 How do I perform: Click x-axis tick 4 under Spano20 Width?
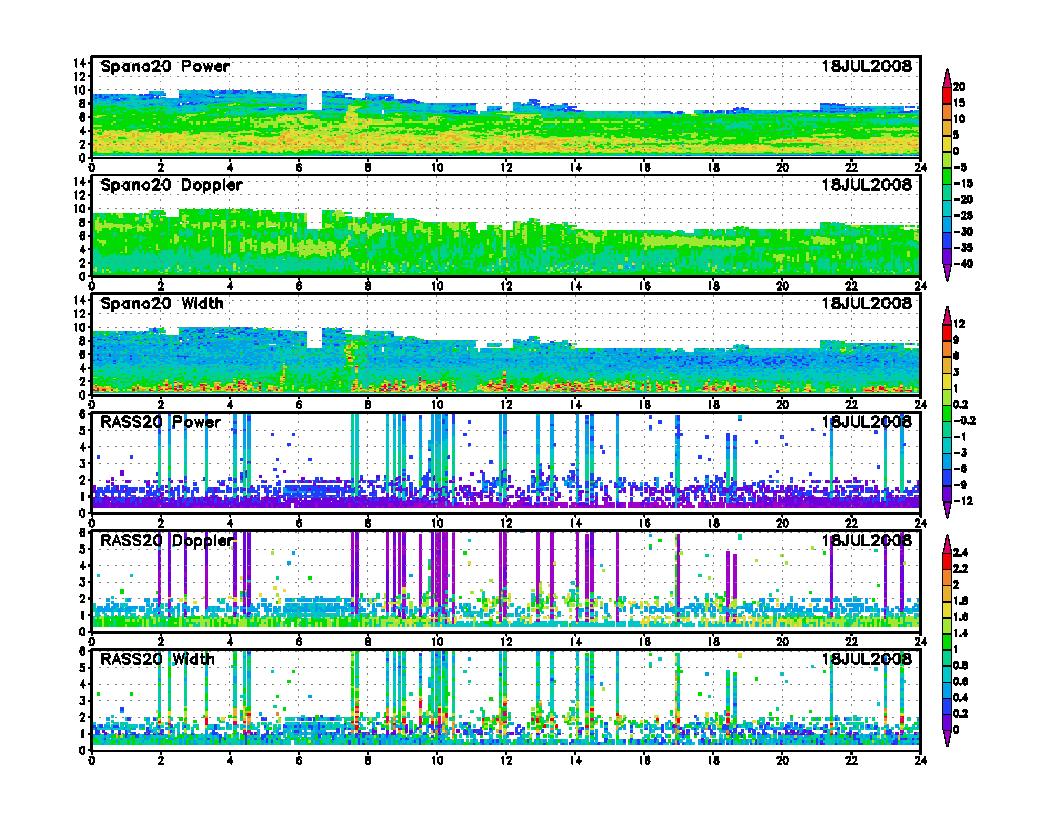pyautogui.click(x=230, y=405)
